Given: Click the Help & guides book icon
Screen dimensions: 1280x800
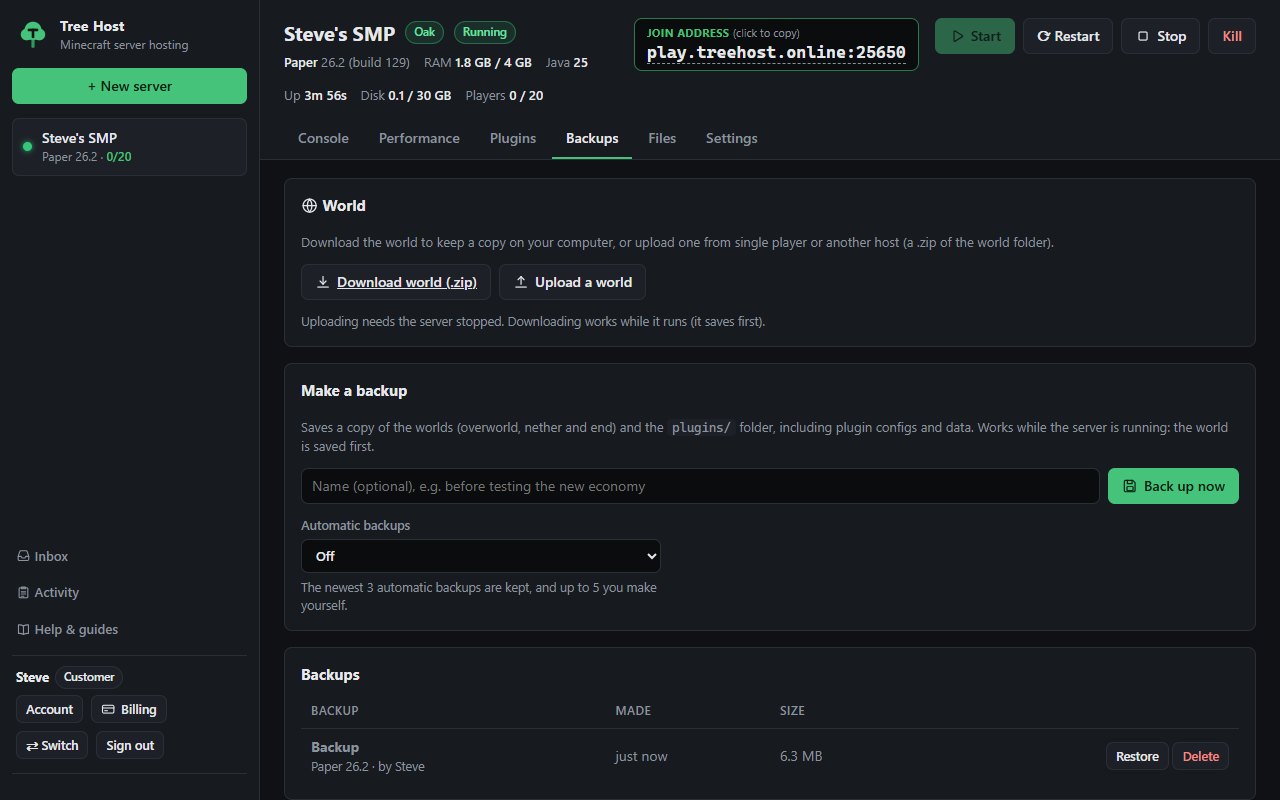Looking at the screenshot, I should tap(23, 630).
